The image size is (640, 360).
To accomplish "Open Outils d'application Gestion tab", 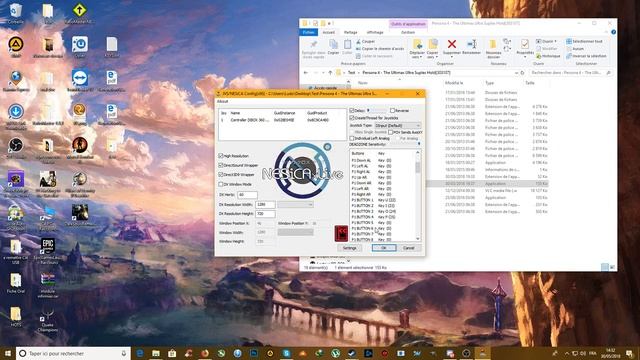I will (408, 32).
